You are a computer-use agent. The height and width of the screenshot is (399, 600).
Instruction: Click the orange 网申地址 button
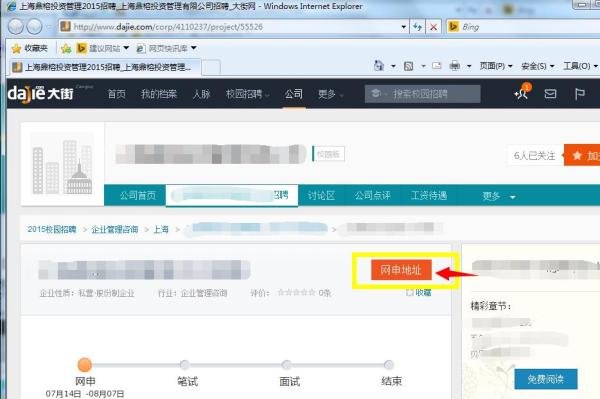pyautogui.click(x=401, y=270)
